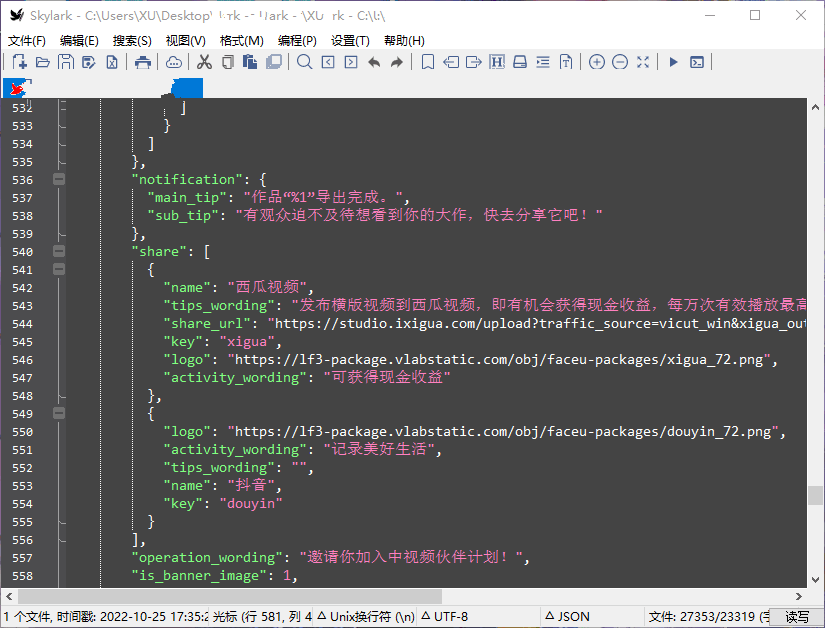Open the 设置(T) menu

point(350,40)
